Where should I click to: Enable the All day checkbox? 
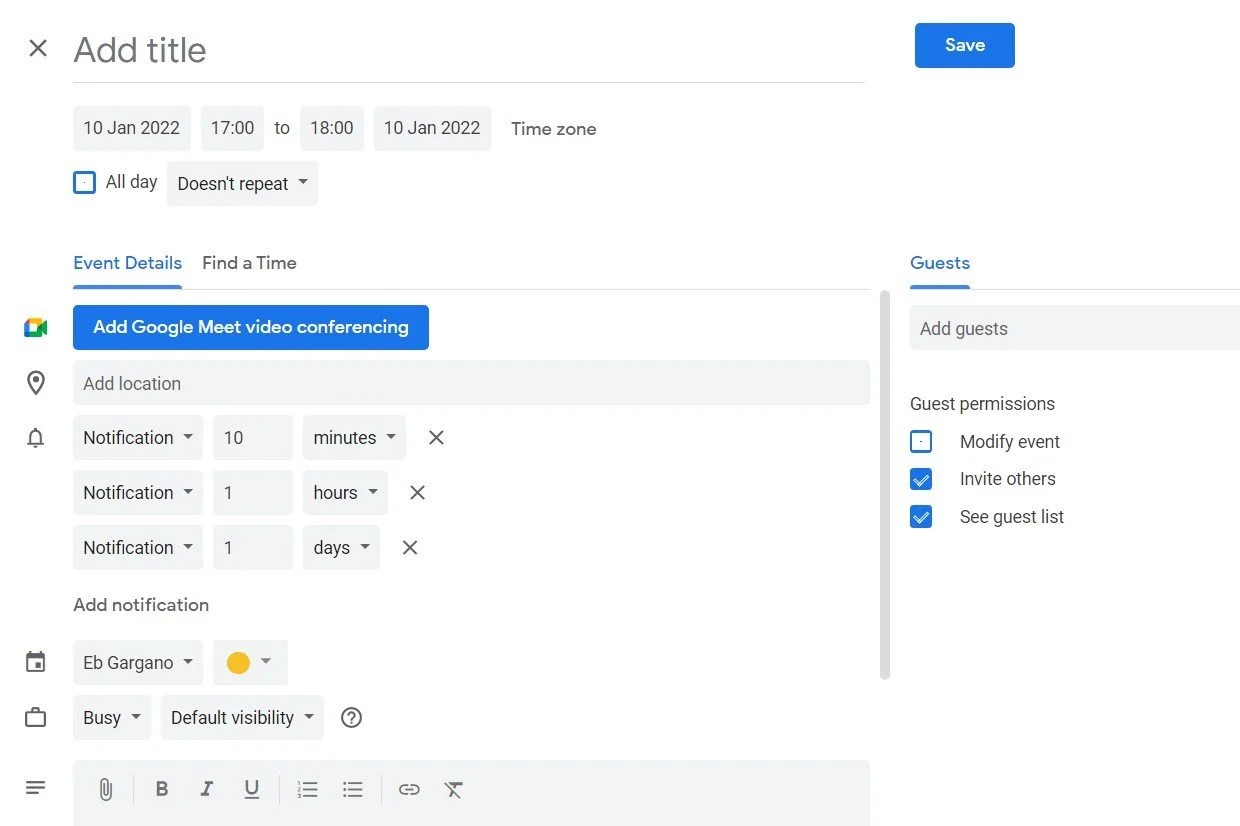(x=85, y=183)
